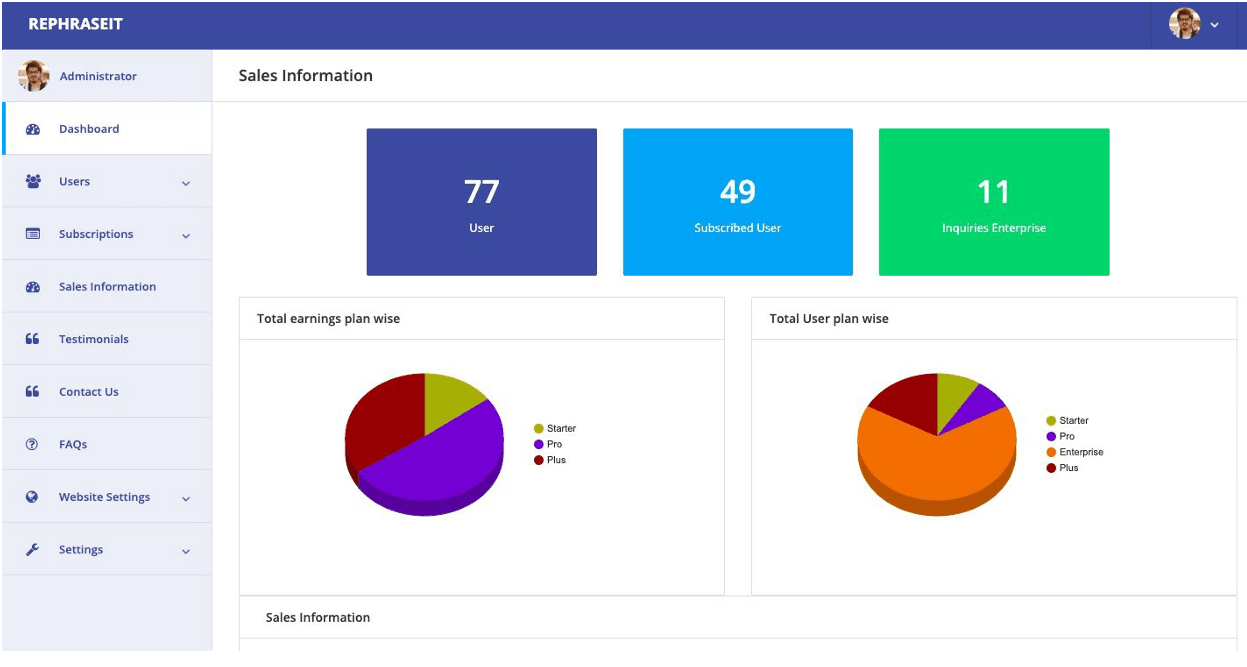Click 'Total earnings plan wise' heading

[x=328, y=319]
